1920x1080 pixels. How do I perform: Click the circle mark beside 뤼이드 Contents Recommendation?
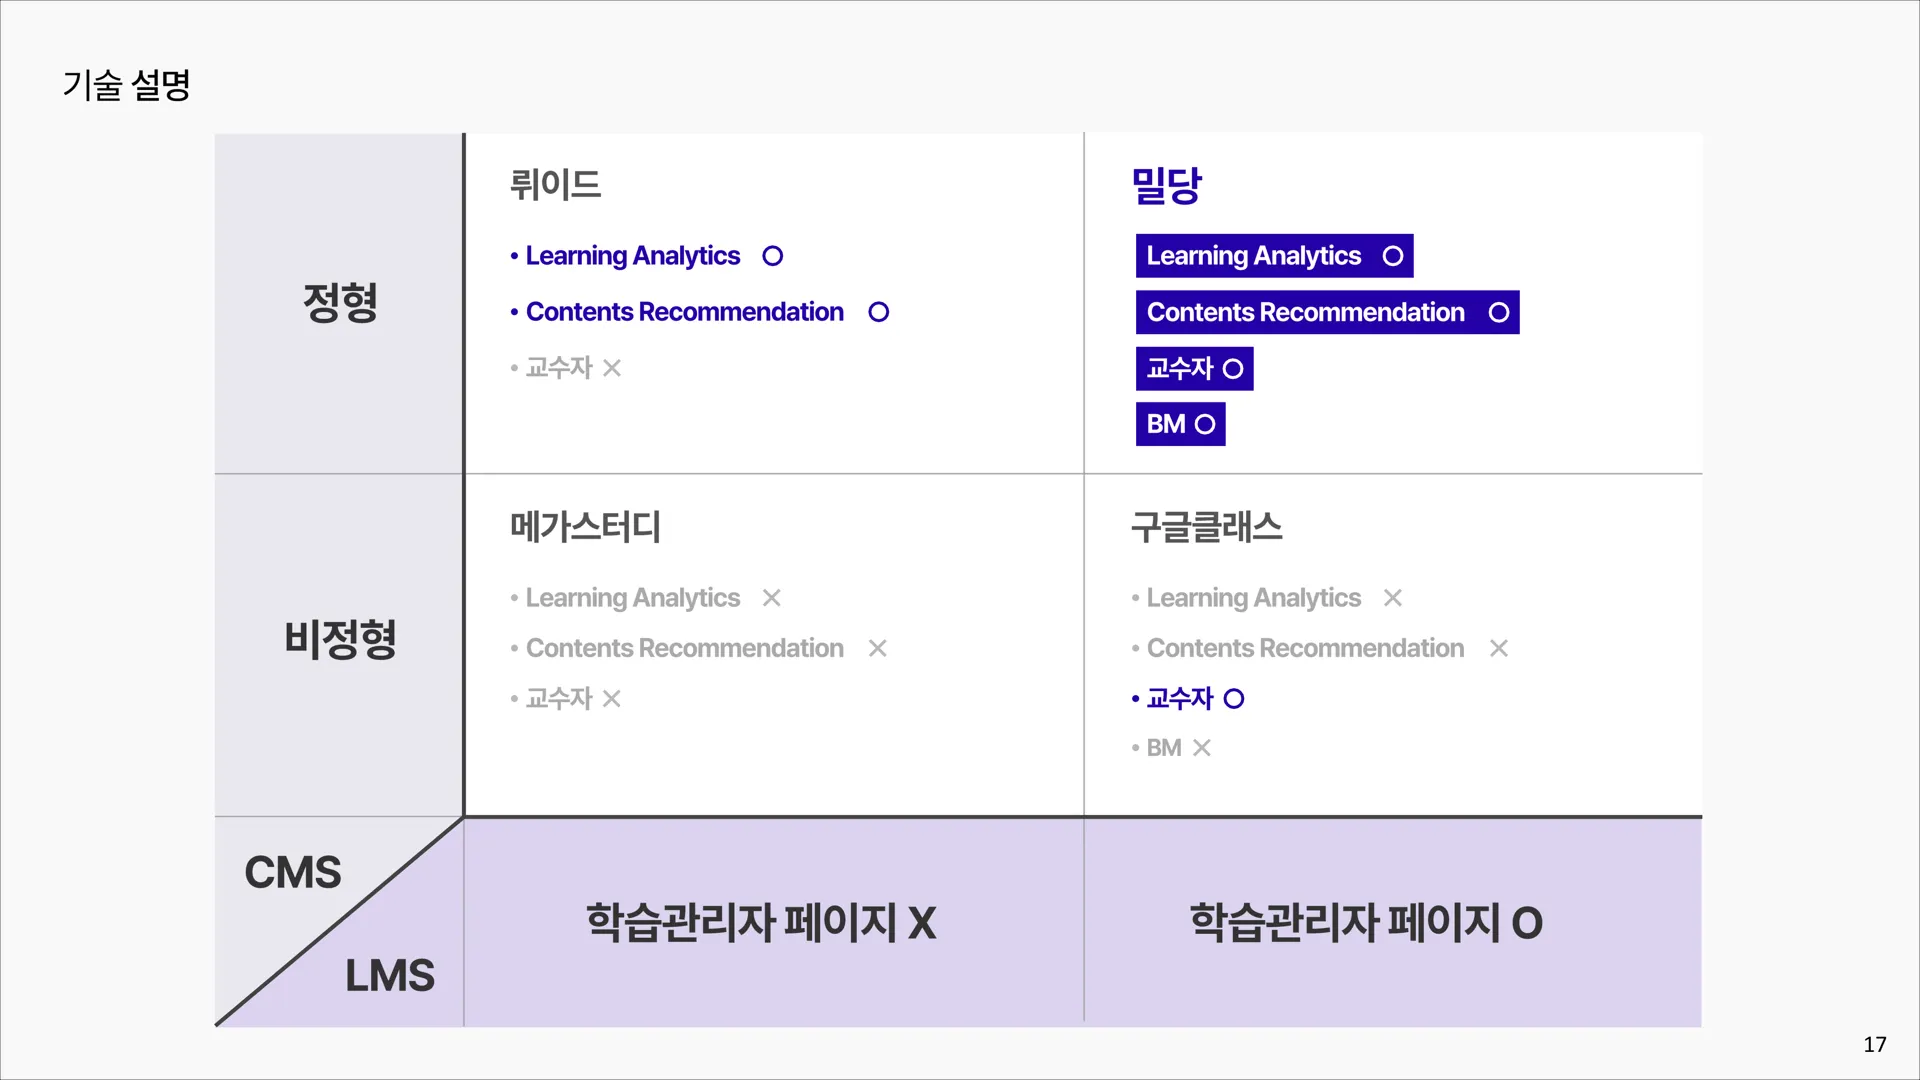coord(878,312)
